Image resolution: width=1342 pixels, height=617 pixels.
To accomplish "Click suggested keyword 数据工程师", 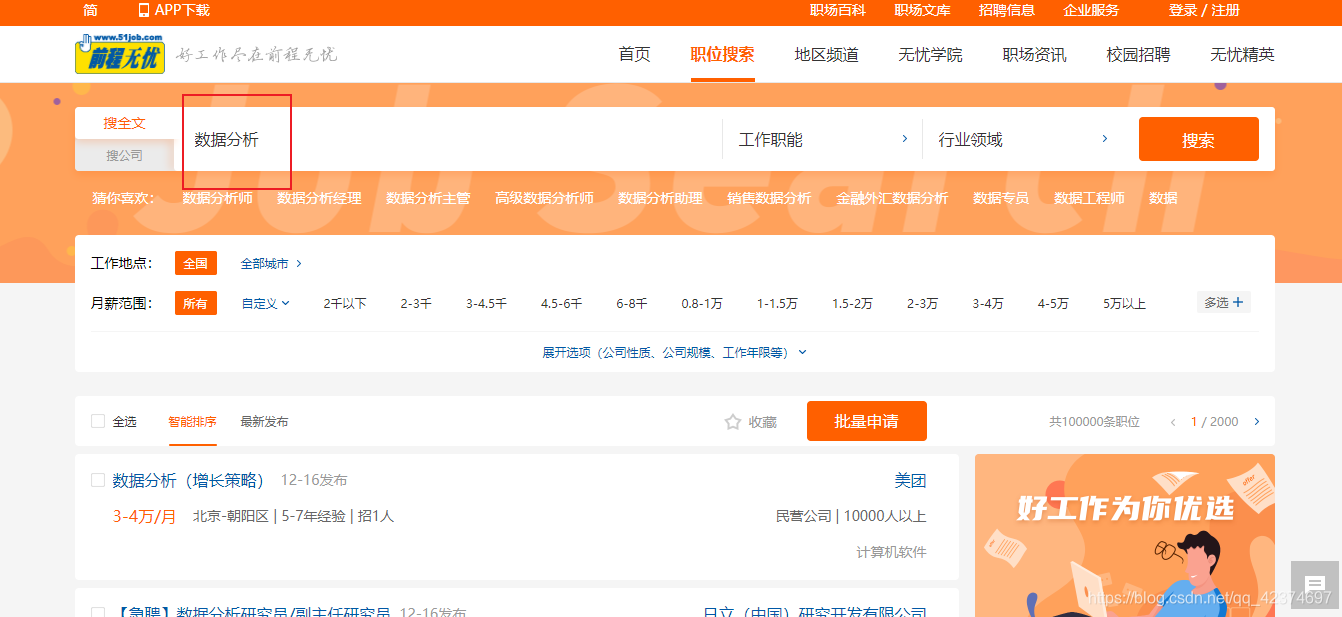I will pyautogui.click(x=1089, y=198).
